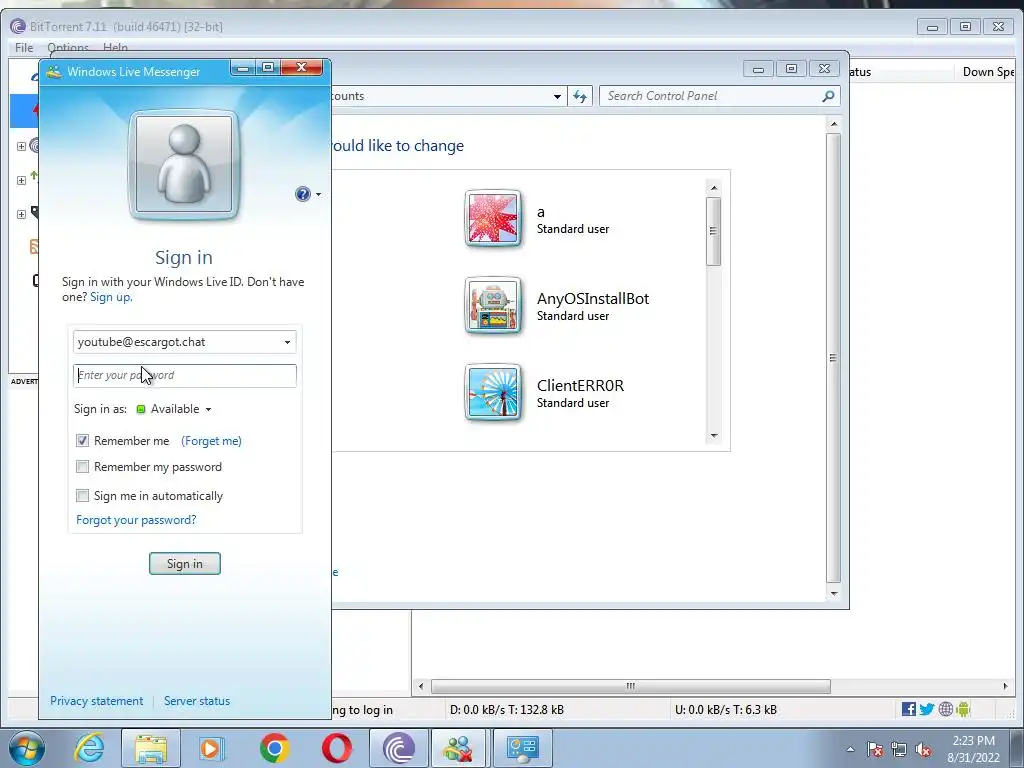
Task: Show hidden tray icons arrow
Action: tap(850, 750)
